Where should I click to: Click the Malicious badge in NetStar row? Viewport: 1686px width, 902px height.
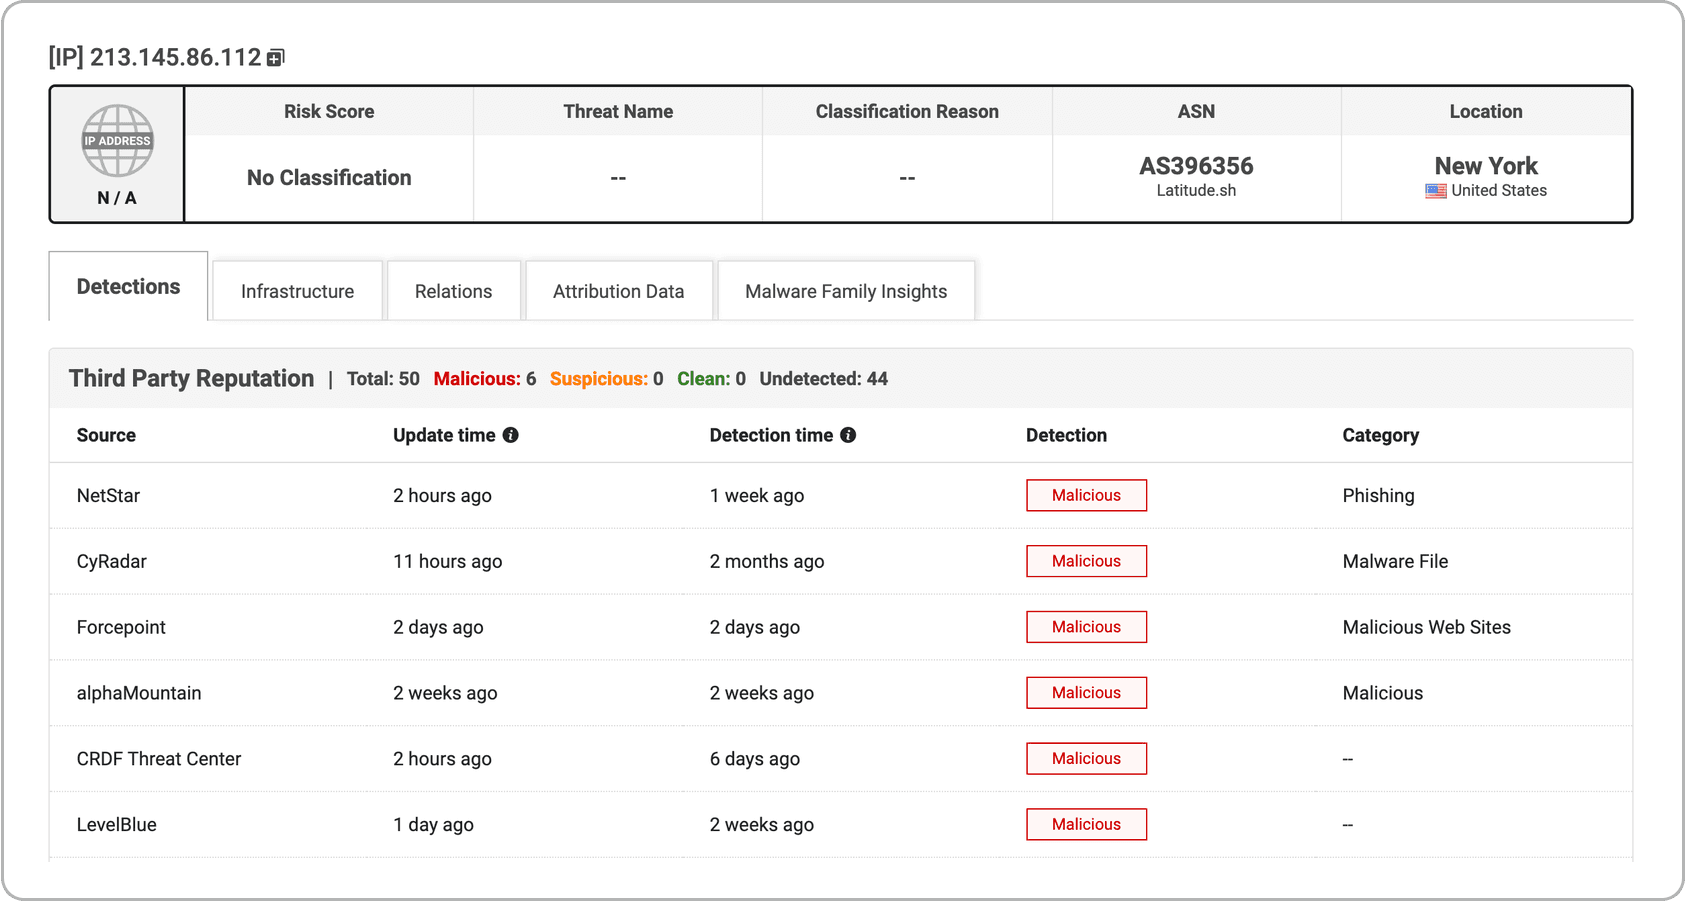[1086, 495]
